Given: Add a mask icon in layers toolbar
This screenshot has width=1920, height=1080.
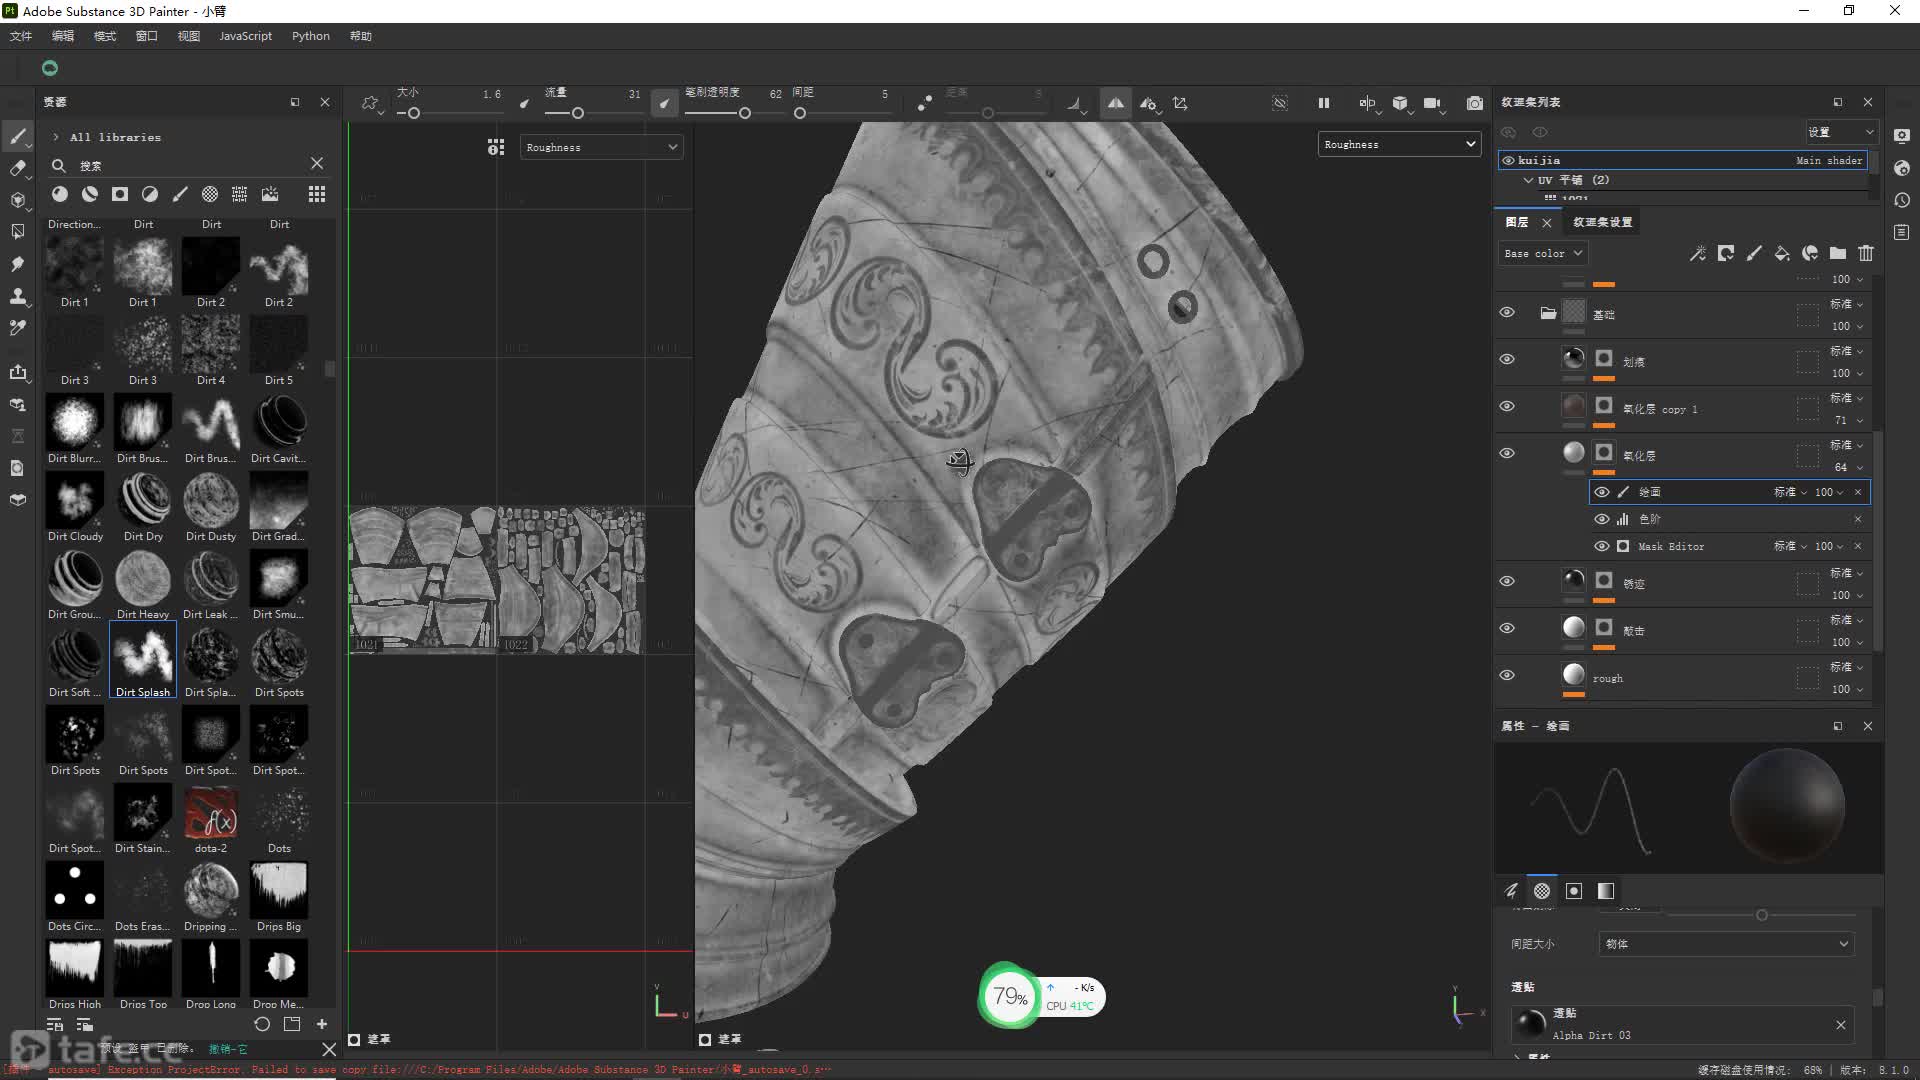Looking at the screenshot, I should pos(1726,253).
